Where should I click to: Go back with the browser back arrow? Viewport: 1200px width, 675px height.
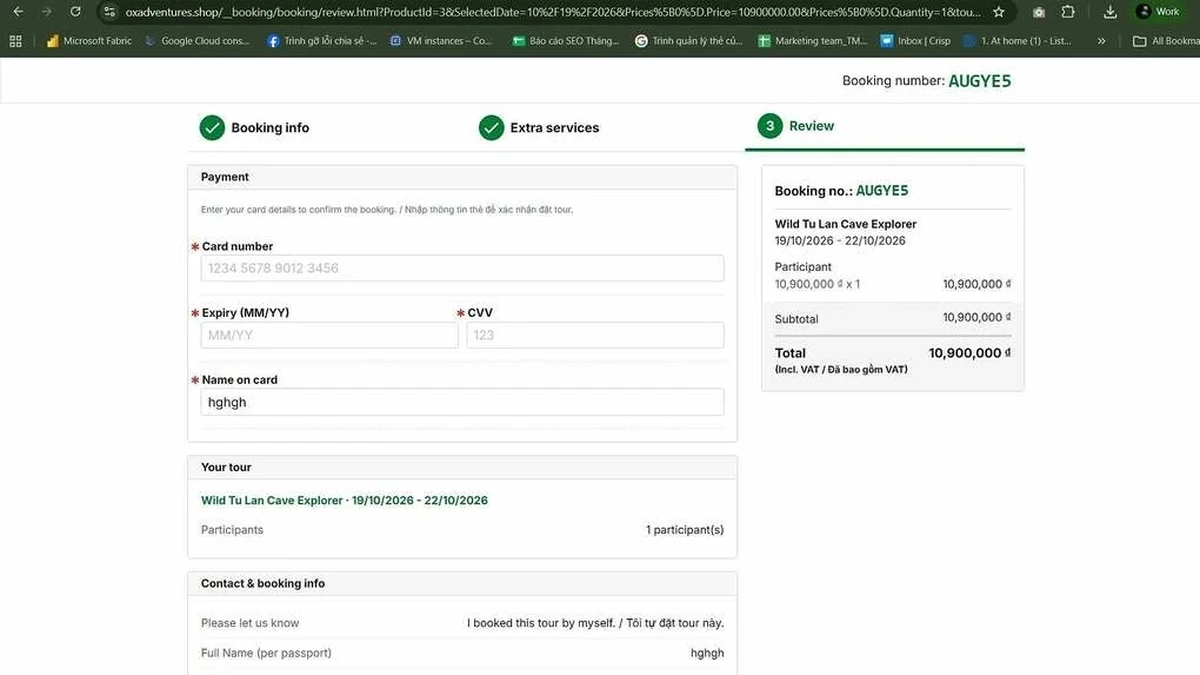[x=18, y=12]
